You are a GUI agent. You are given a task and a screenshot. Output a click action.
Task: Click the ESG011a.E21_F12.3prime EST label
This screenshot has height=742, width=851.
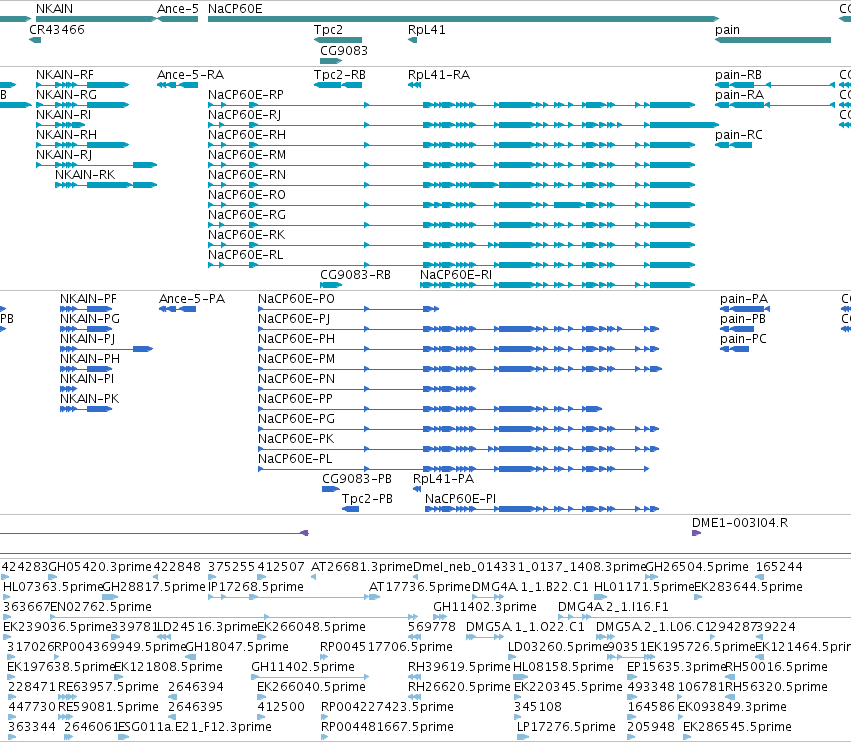point(195,727)
